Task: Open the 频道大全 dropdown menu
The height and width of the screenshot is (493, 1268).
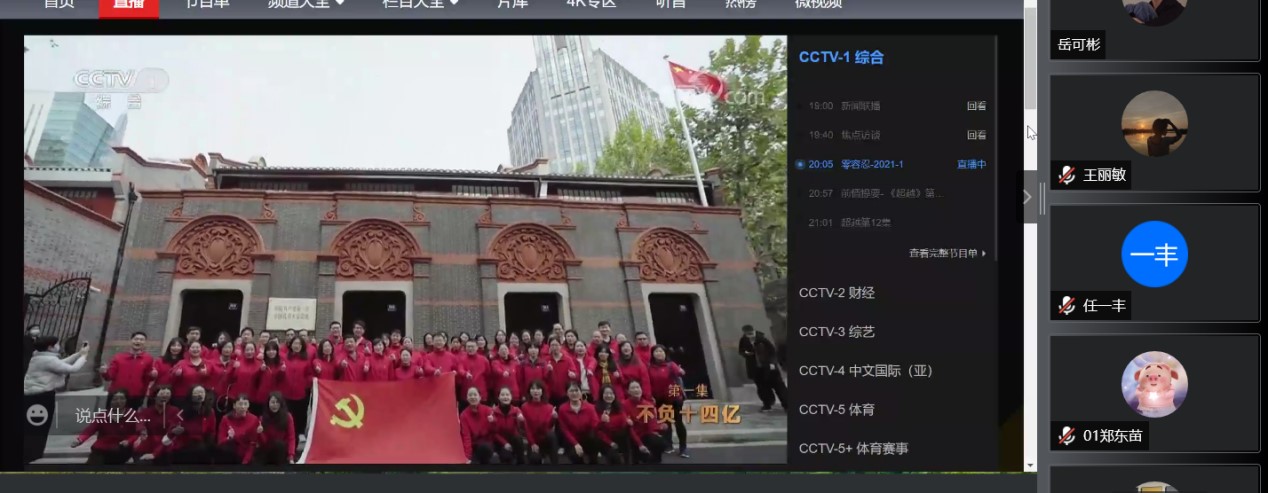Action: (305, 3)
